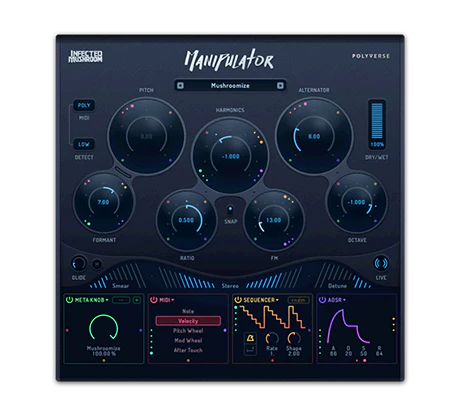Click the purple dot right of Meta Knob
The width and height of the screenshot is (460, 416).
pos(140,330)
